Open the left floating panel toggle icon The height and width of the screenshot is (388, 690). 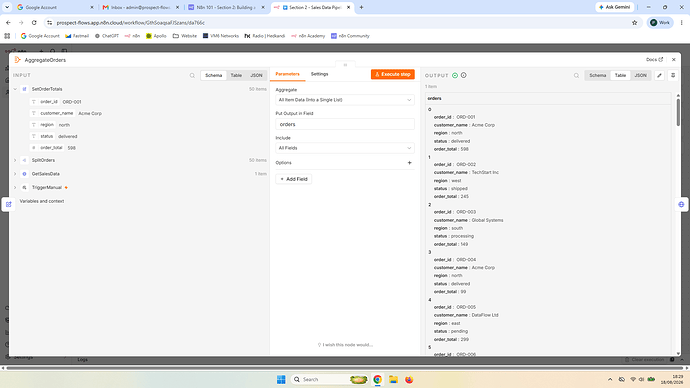[x=8, y=204]
